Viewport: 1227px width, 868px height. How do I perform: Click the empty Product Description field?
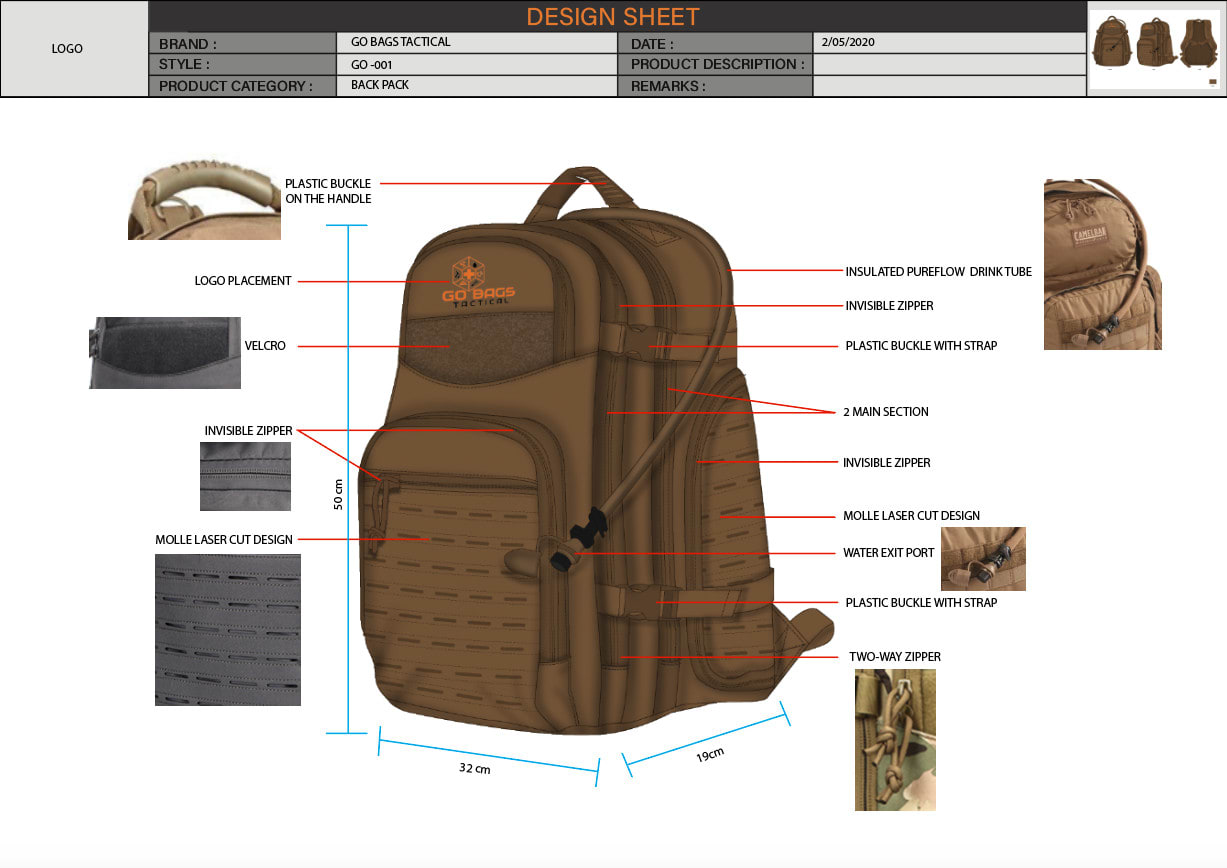pyautogui.click(x=949, y=64)
